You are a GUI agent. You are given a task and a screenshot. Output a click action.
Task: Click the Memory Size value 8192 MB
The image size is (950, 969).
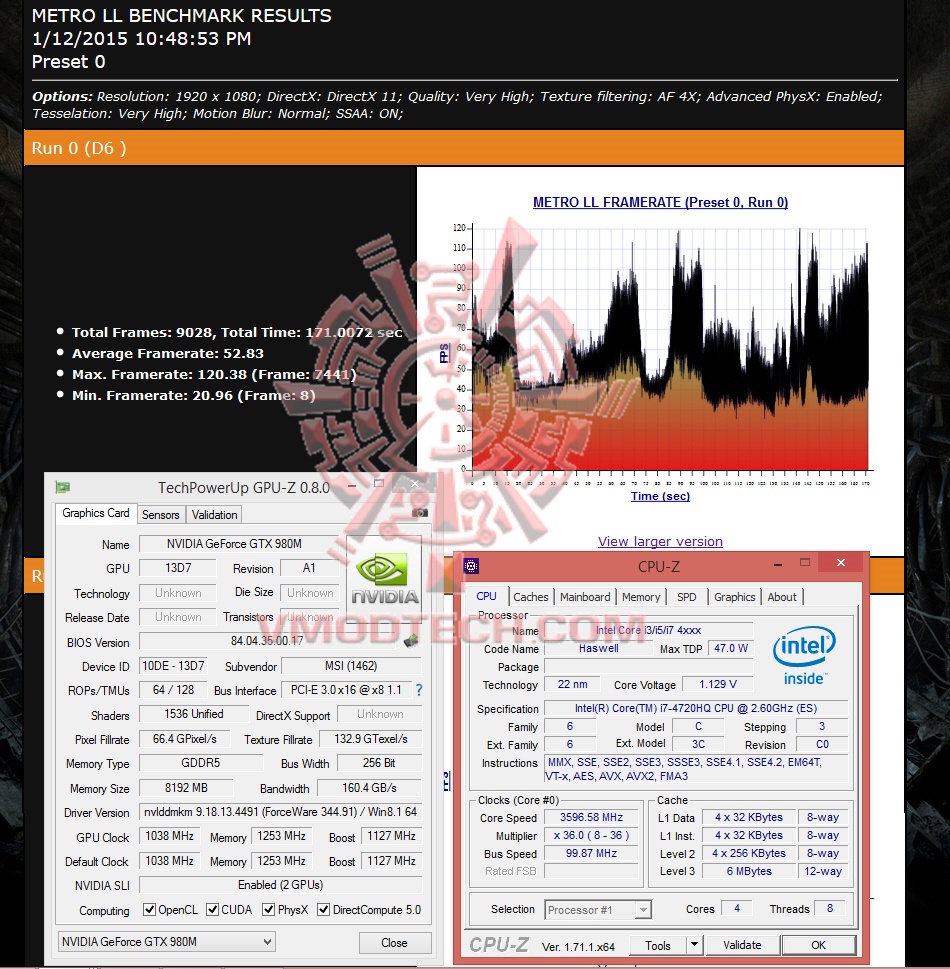[x=186, y=788]
